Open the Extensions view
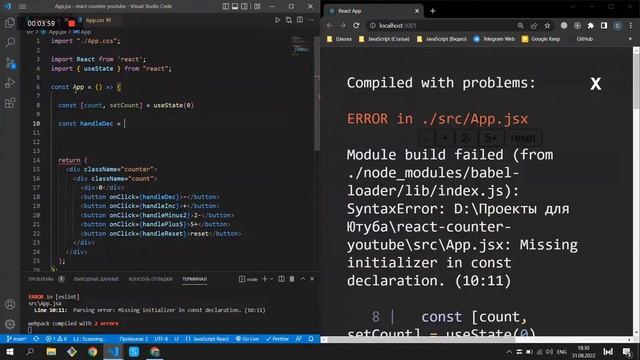The image size is (640, 360). click(10, 103)
